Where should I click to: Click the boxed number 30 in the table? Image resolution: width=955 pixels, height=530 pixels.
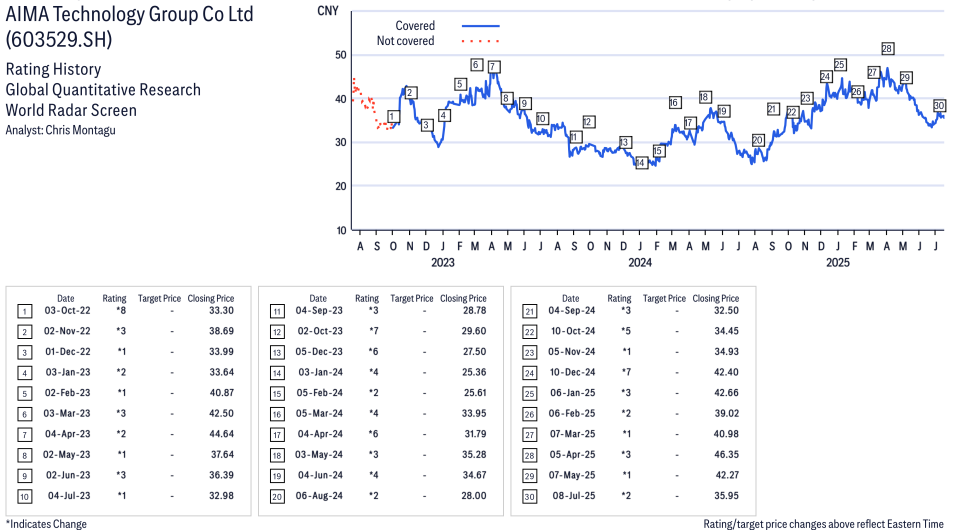point(530,497)
